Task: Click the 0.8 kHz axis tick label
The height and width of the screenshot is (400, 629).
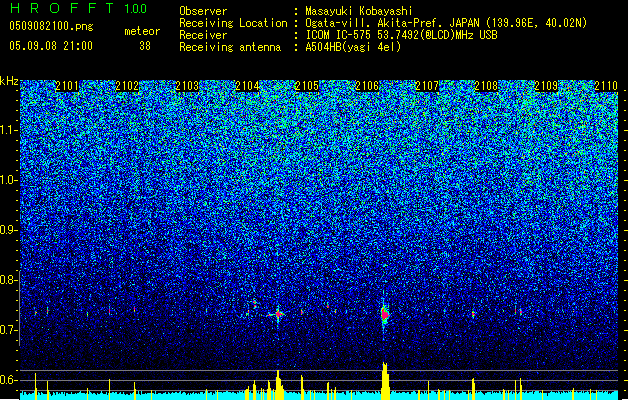Action: pos(9,280)
